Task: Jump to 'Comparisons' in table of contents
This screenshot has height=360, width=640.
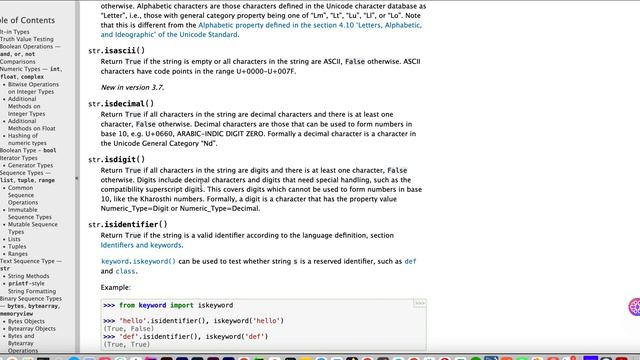Action: (x=18, y=62)
